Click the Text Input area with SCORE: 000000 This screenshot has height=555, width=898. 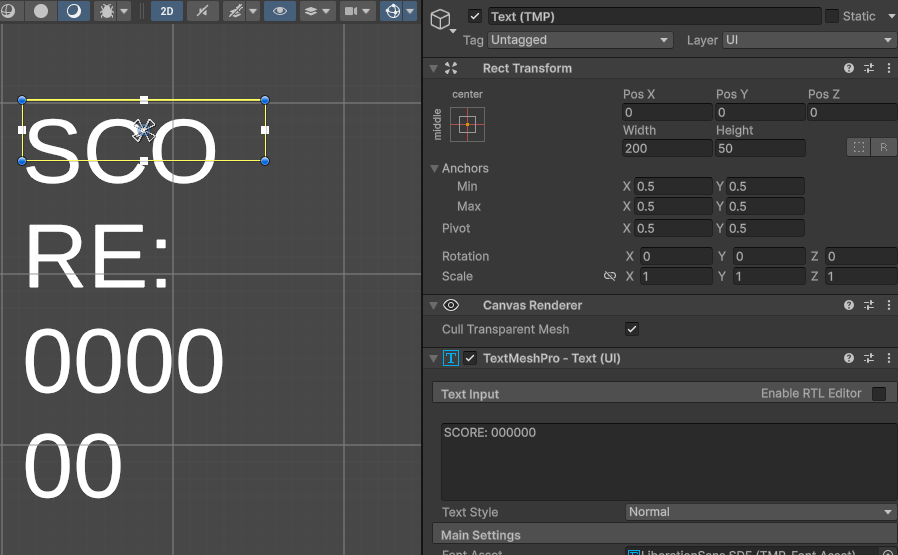[x=669, y=462]
